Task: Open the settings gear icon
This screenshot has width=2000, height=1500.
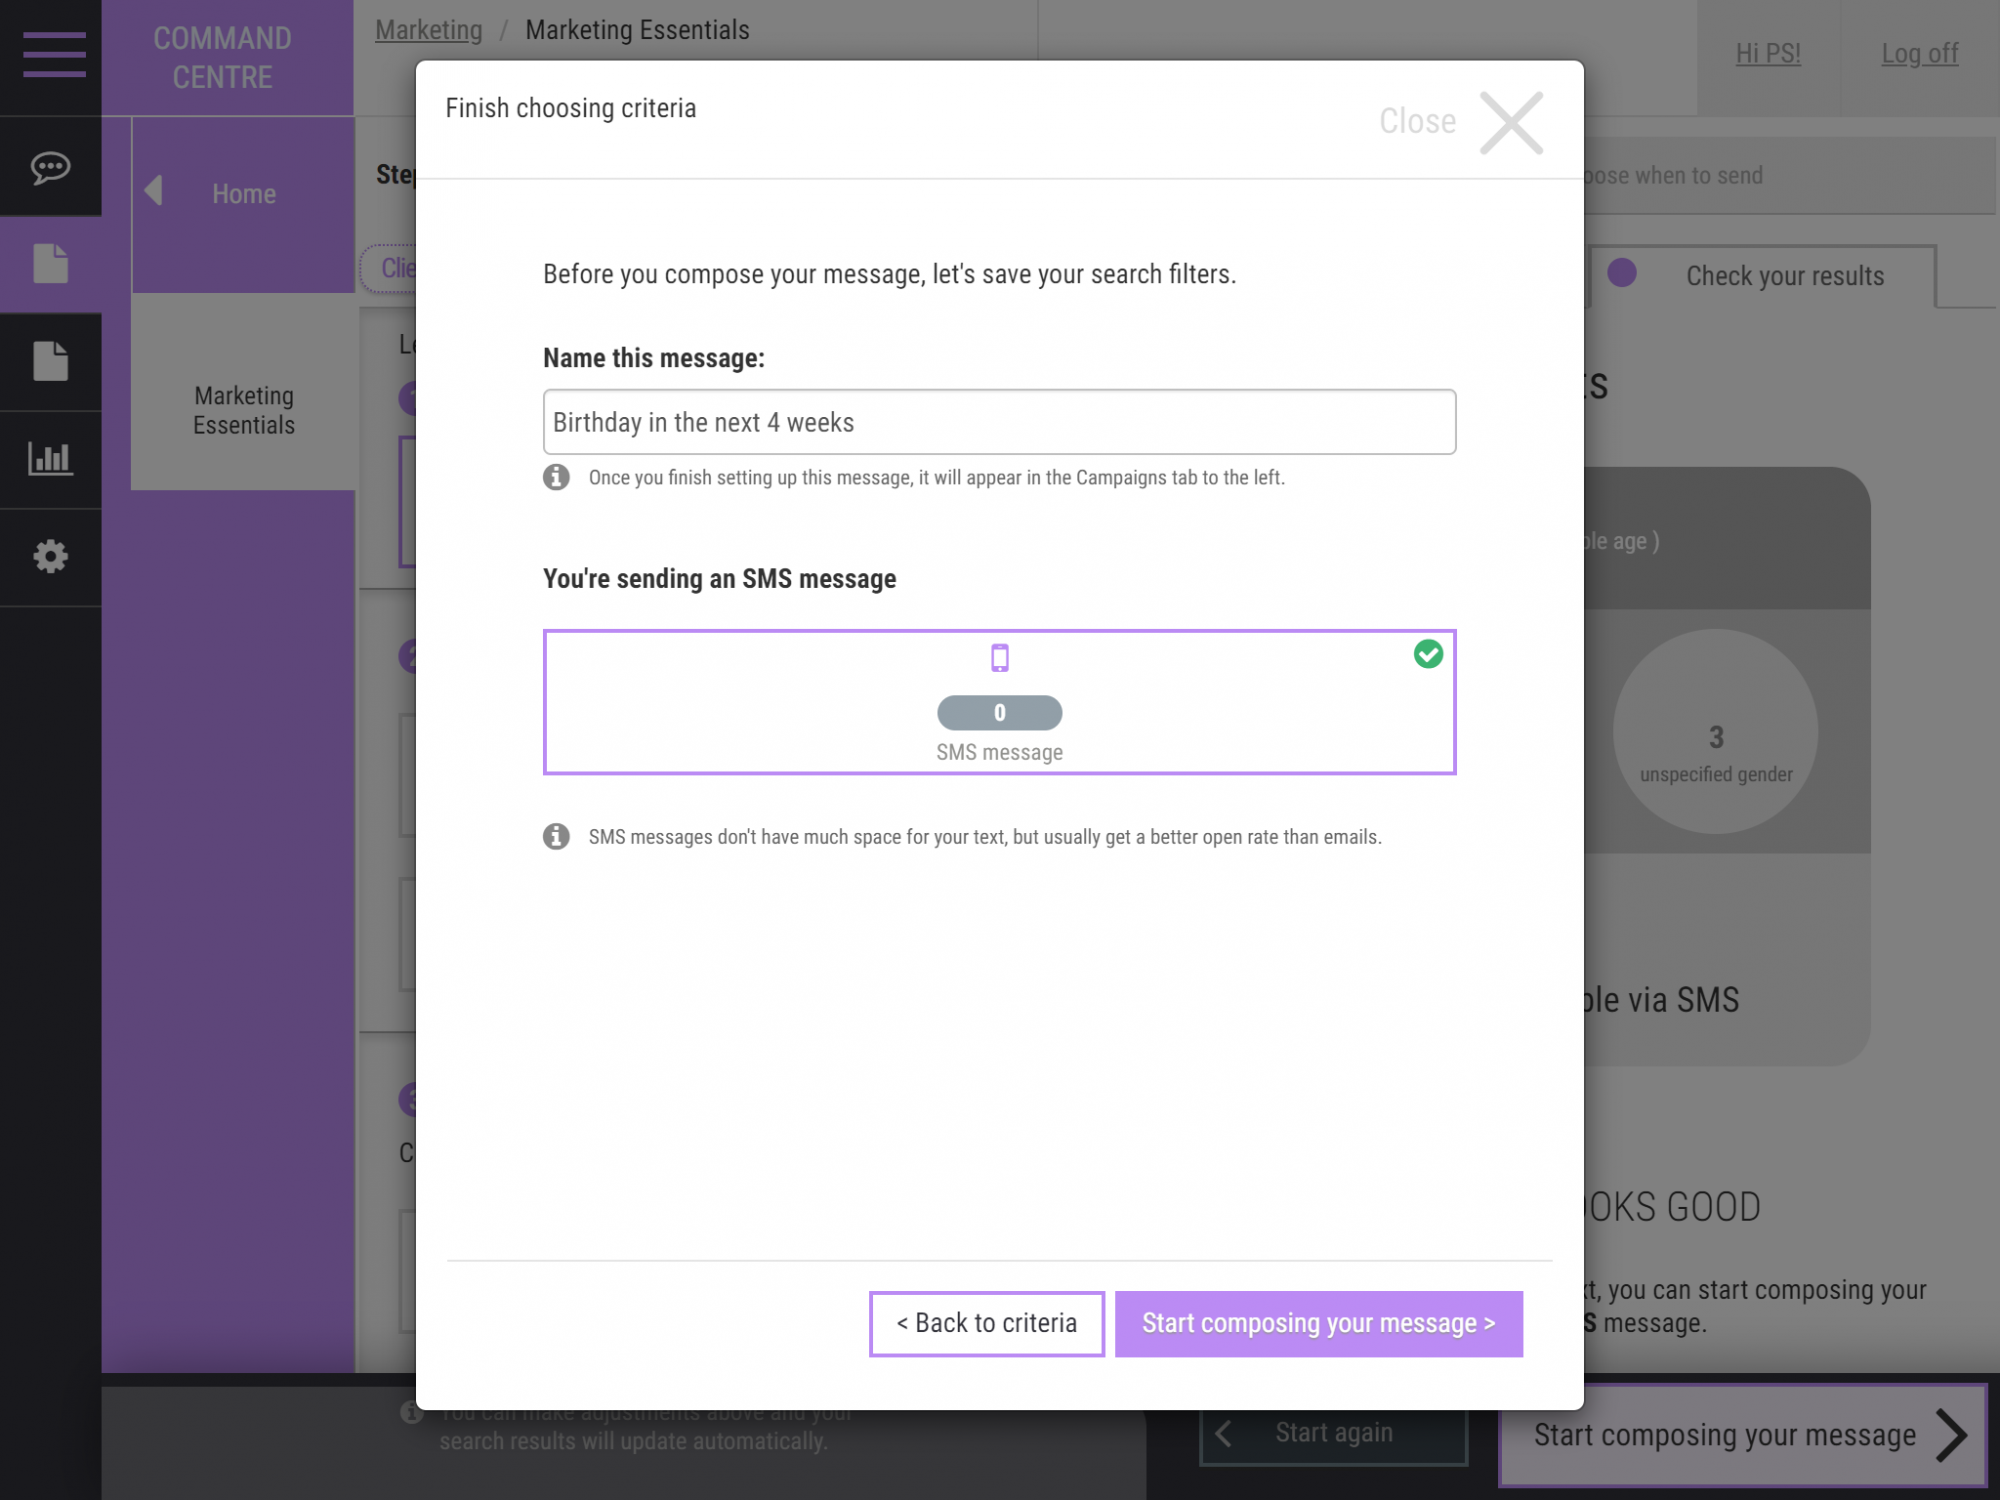Action: pos(50,556)
